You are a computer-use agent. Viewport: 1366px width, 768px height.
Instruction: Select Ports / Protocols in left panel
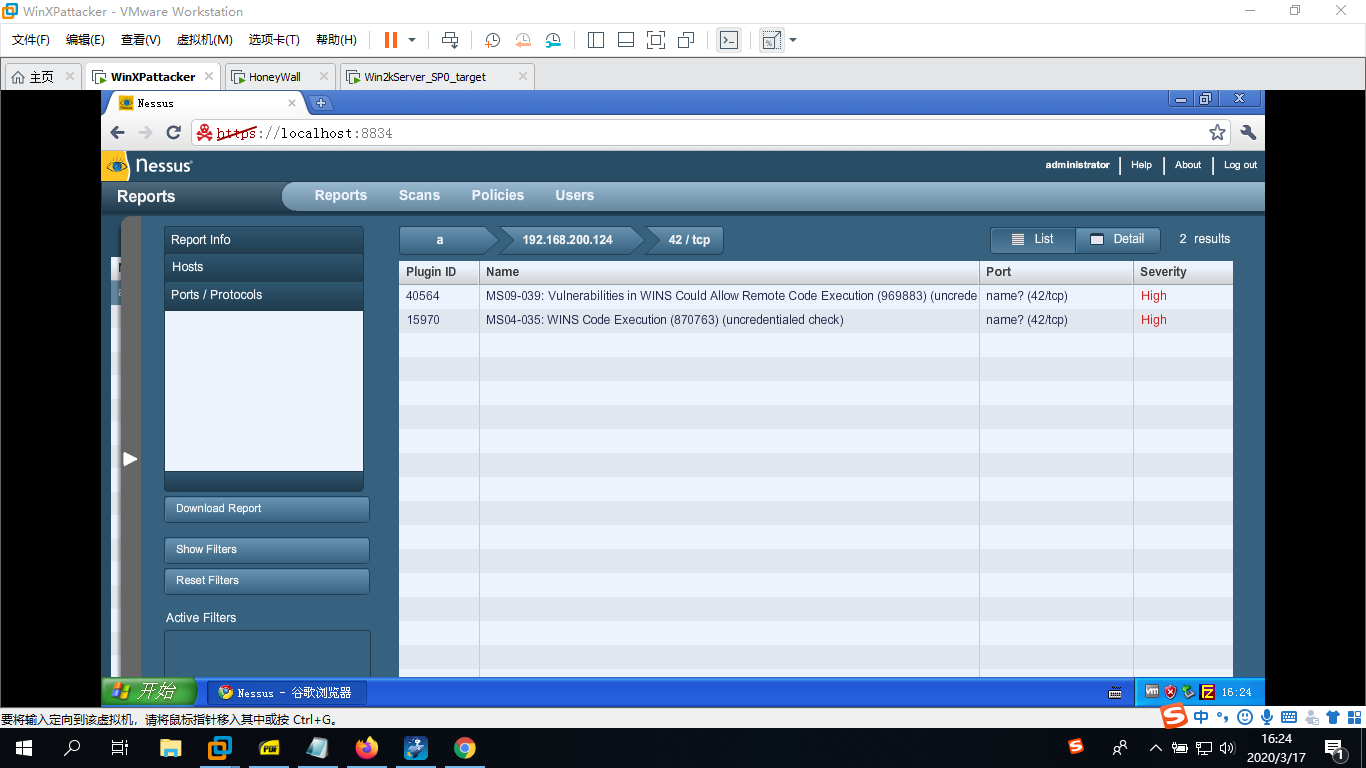tap(264, 295)
